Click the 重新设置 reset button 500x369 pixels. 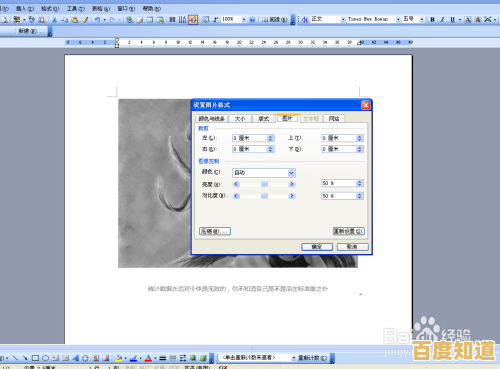click(x=349, y=231)
